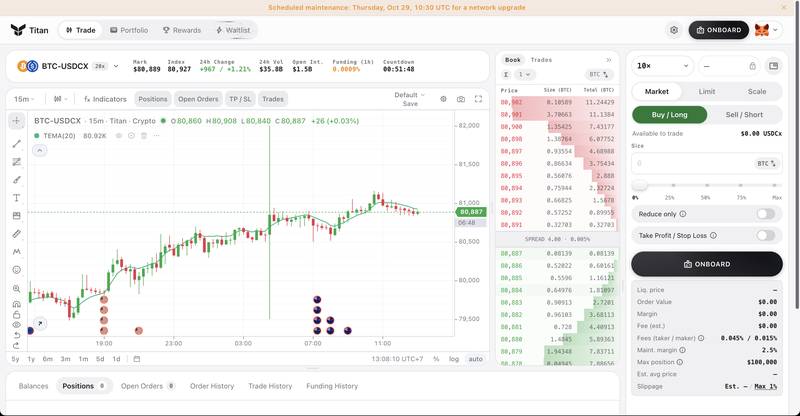Open order book grouping dropdown
The image size is (800, 416).
point(524,75)
